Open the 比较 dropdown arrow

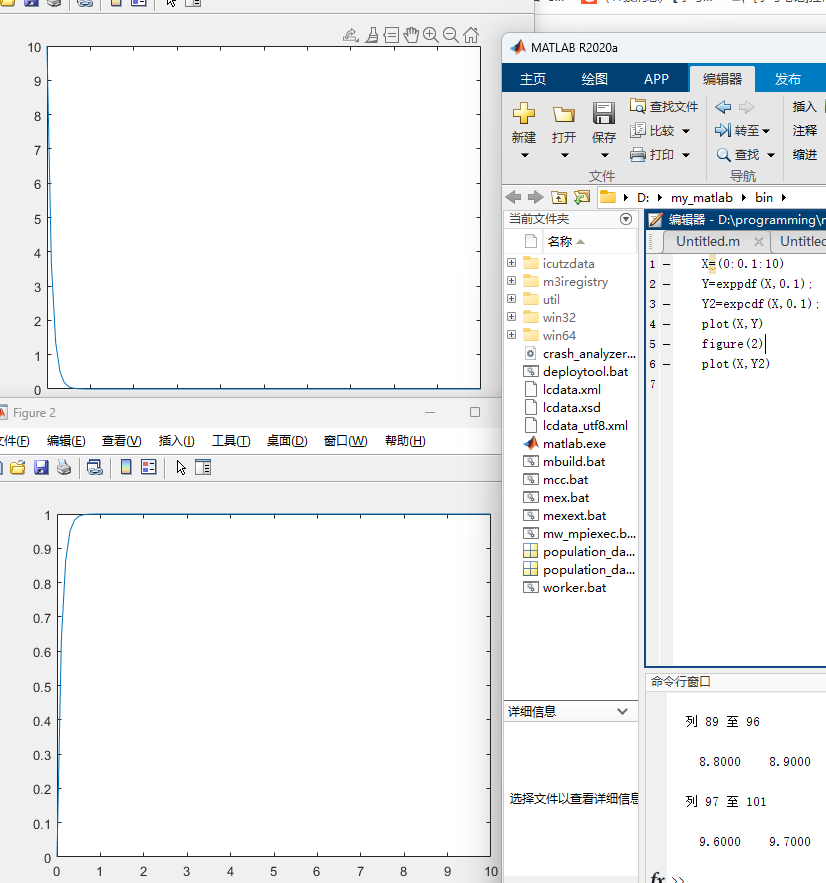(x=686, y=131)
